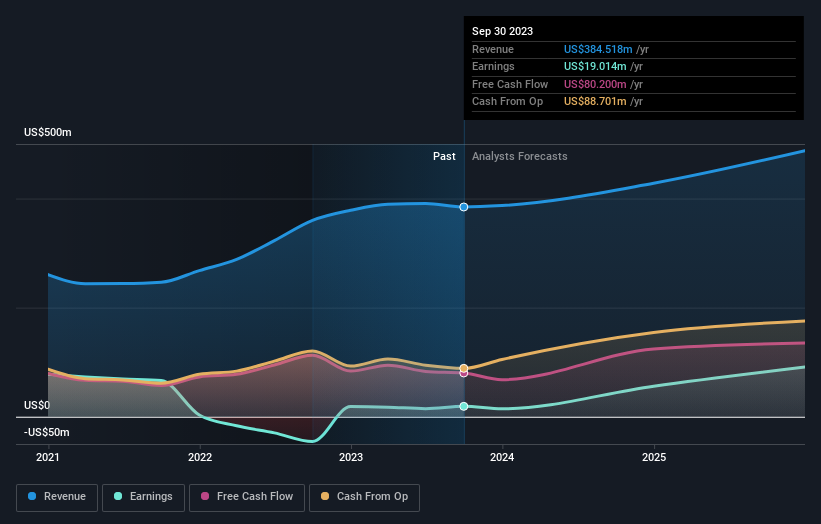821x524 pixels.
Task: Click the US$0 y-axis label
Action: coord(37,405)
